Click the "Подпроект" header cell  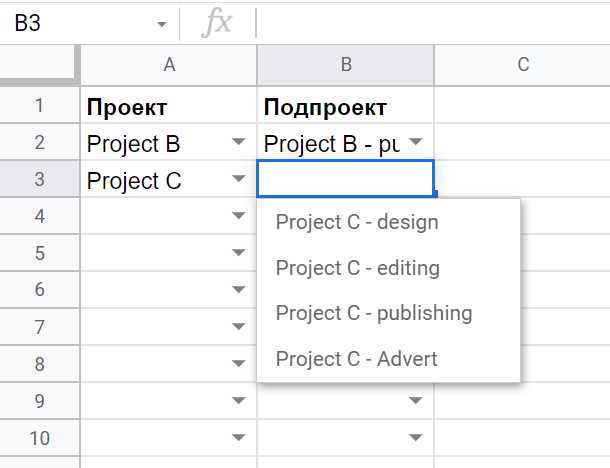[345, 107]
